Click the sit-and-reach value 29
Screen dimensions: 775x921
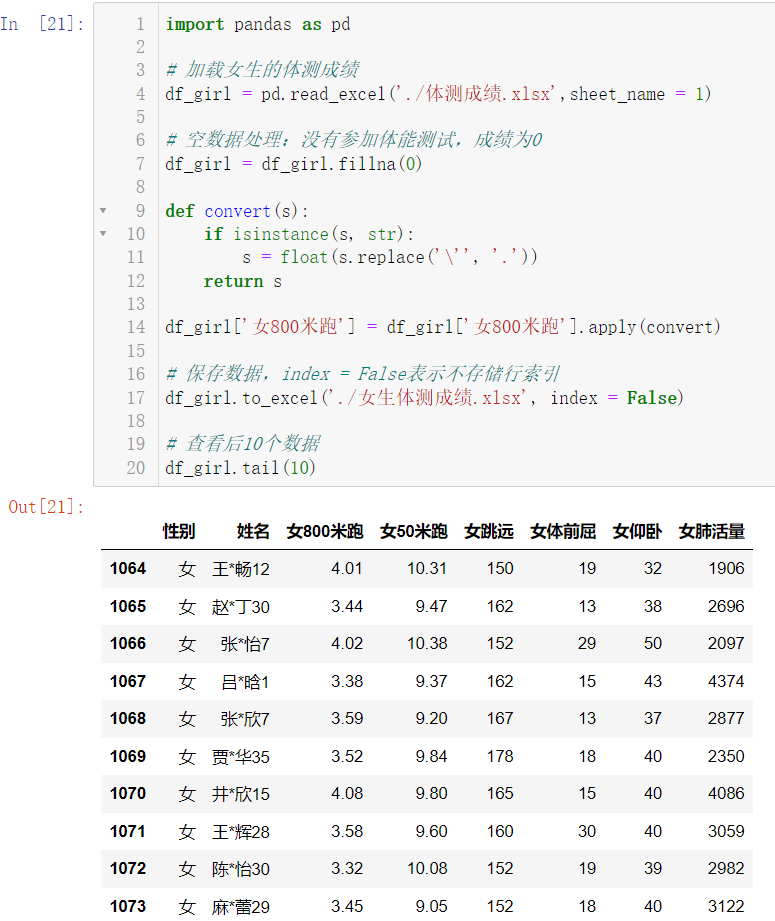pyautogui.click(x=586, y=643)
